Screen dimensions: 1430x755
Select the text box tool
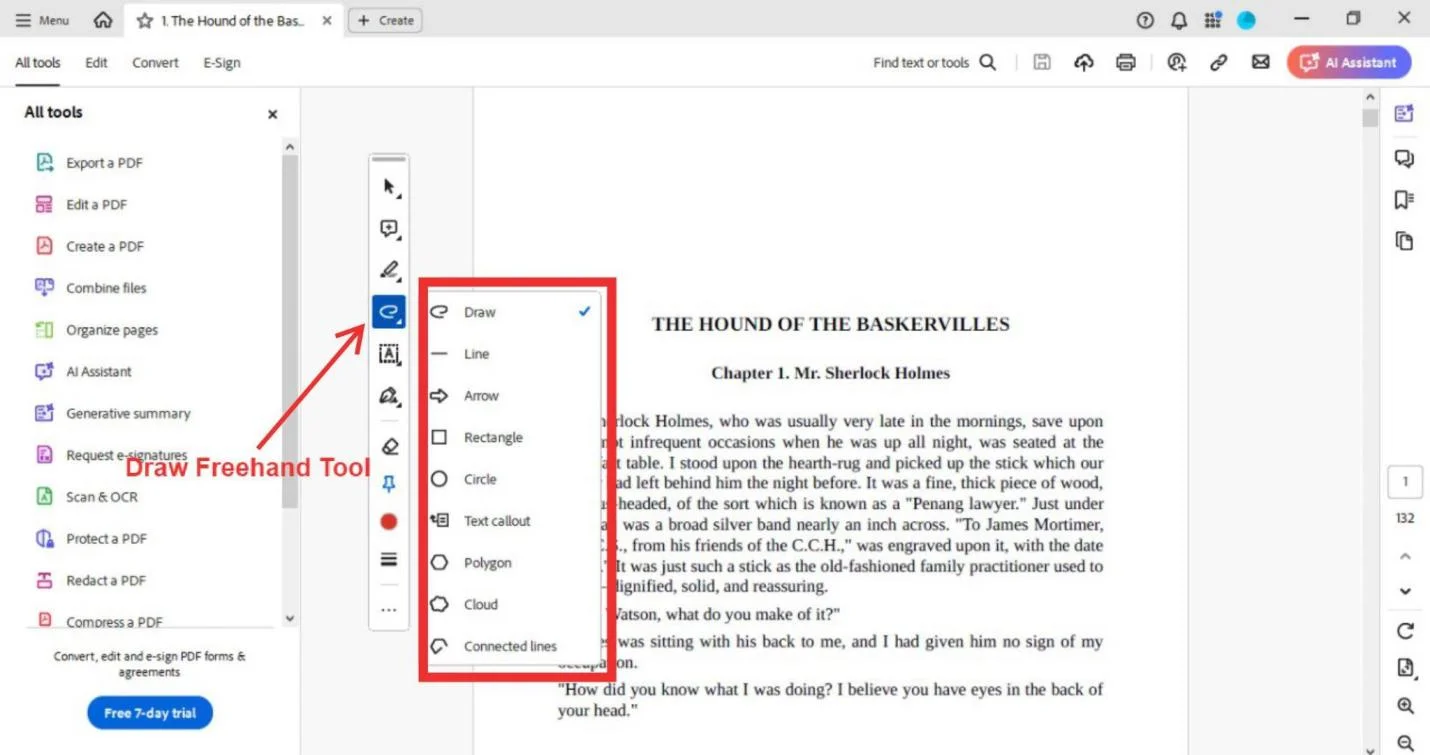pos(389,354)
